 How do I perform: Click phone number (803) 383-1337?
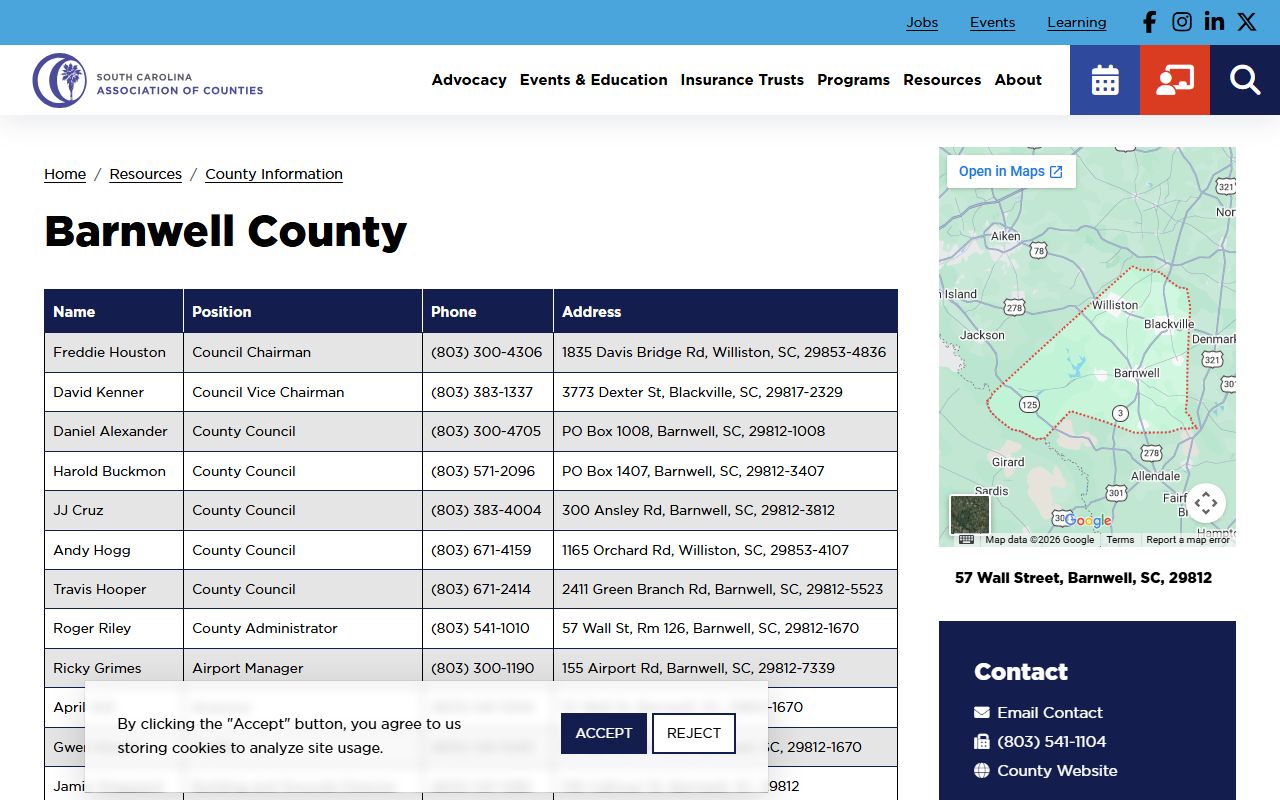(482, 392)
